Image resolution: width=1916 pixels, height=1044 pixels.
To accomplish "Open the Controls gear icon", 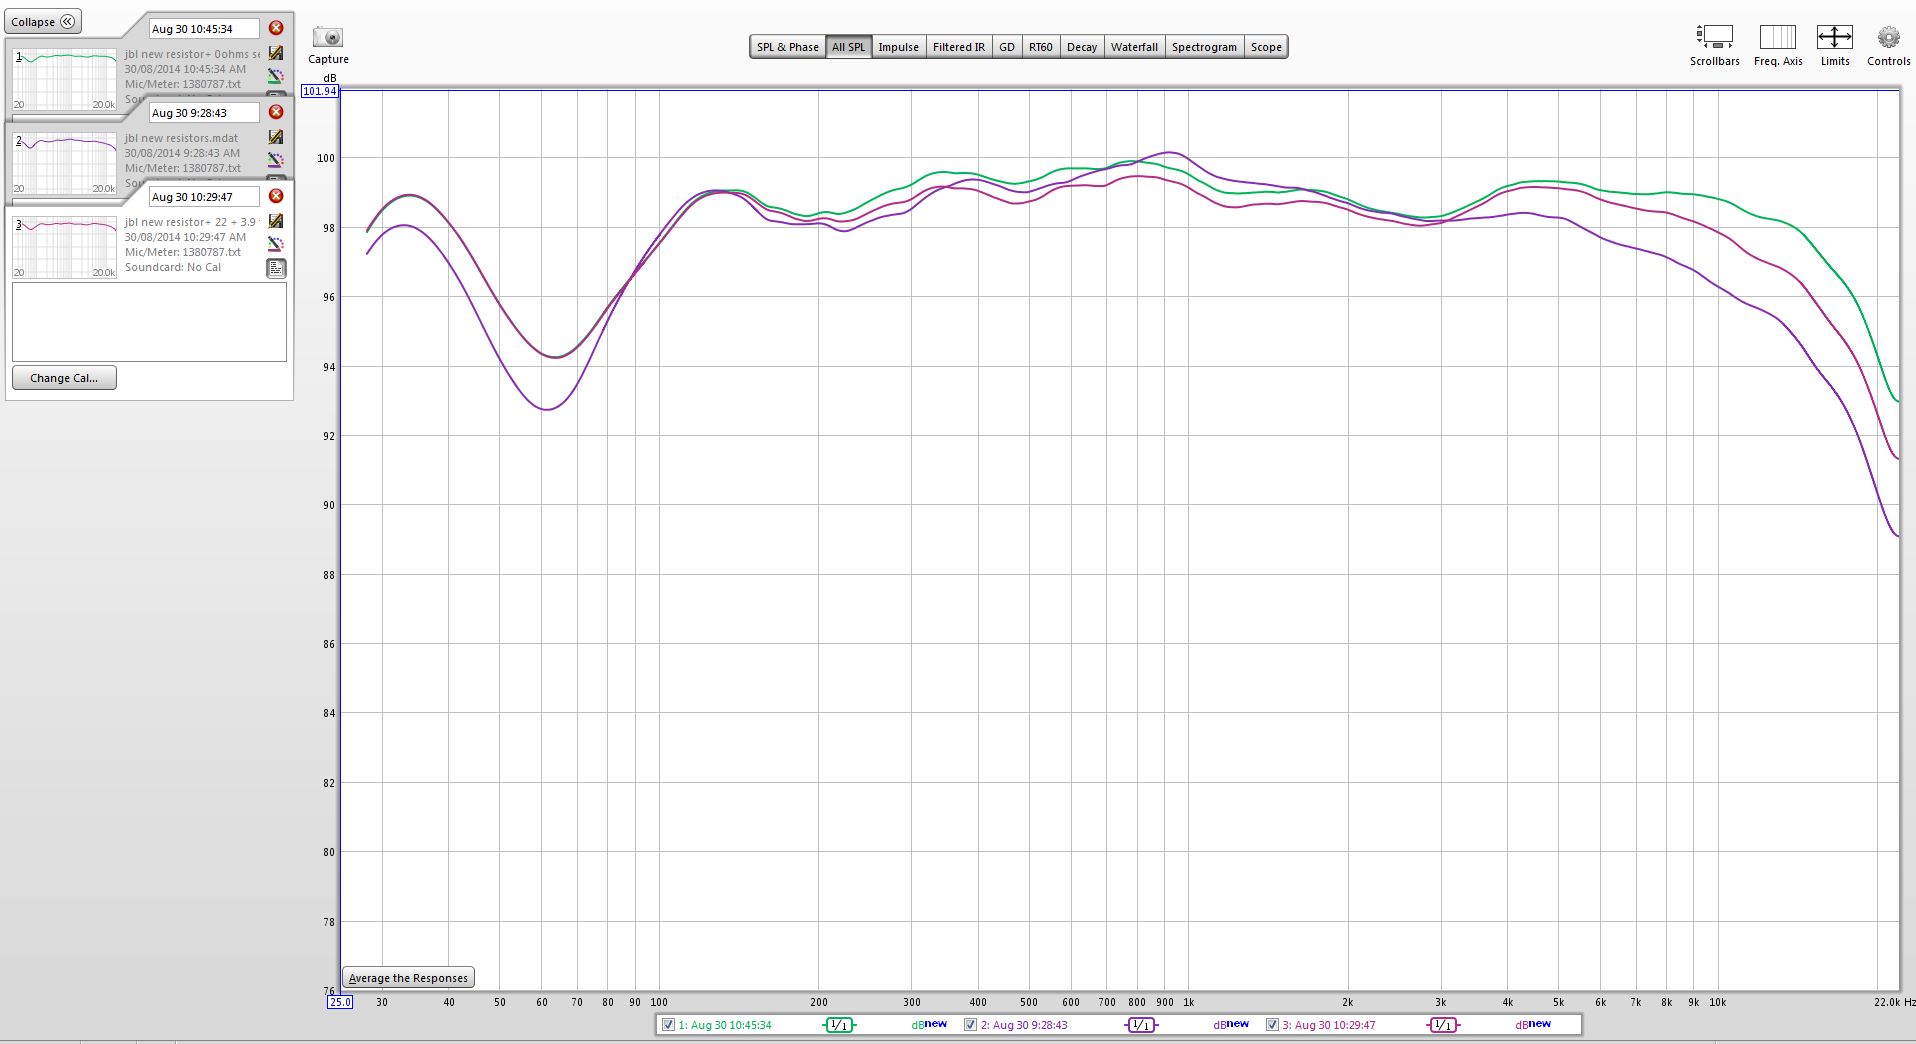I will click(x=1888, y=37).
